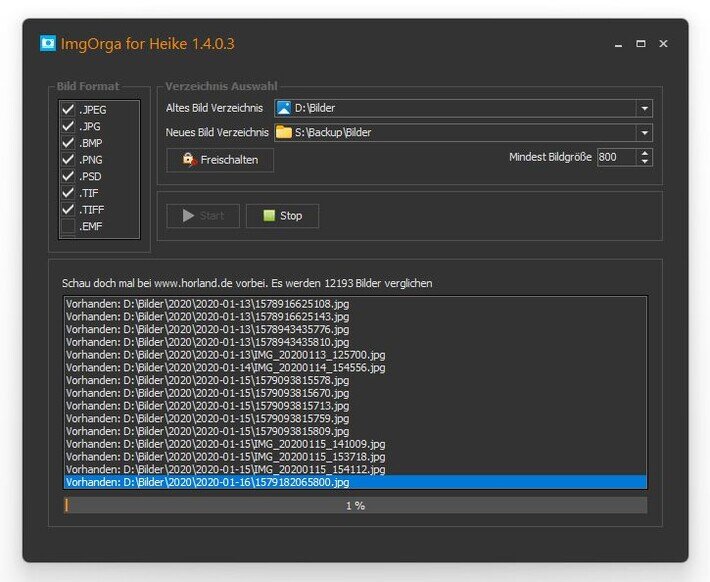710x582 pixels.
Task: Minimize the ImgOrga window
Action: [x=619, y=44]
